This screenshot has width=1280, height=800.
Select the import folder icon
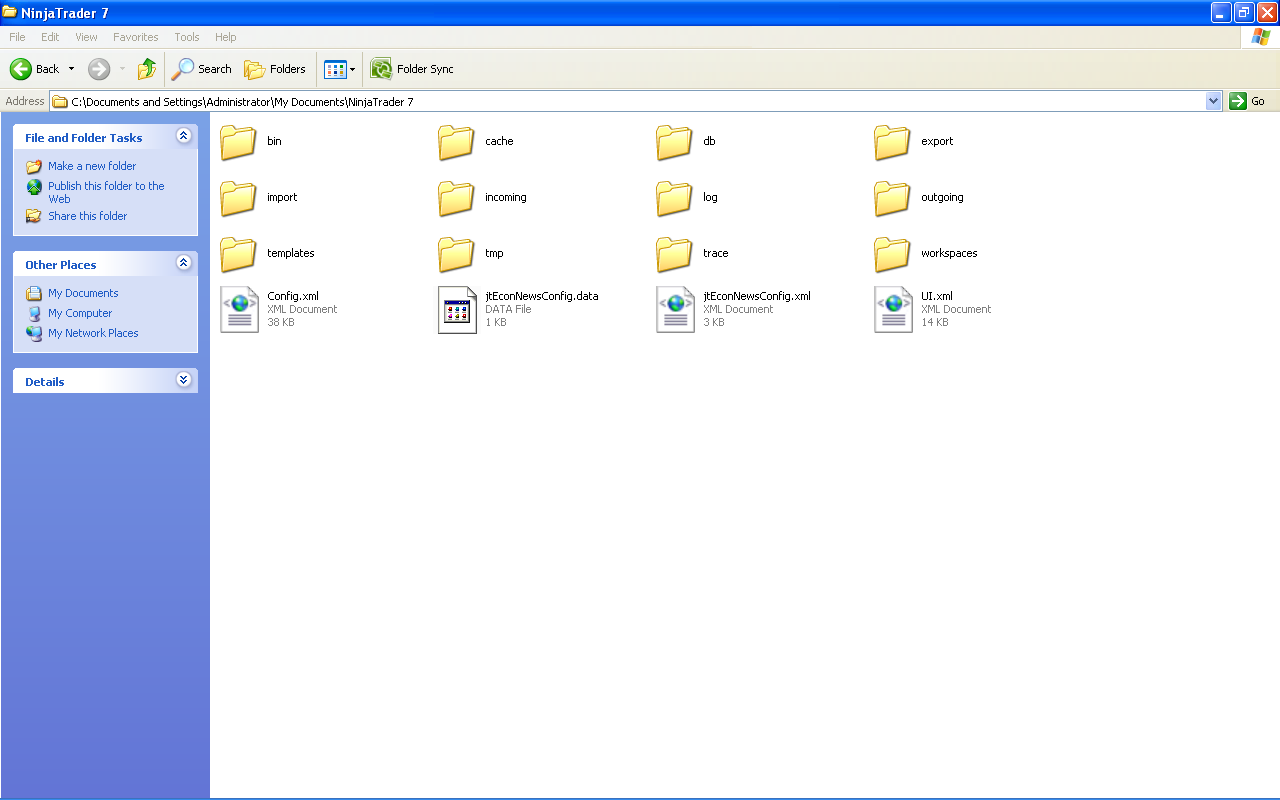coord(238,198)
